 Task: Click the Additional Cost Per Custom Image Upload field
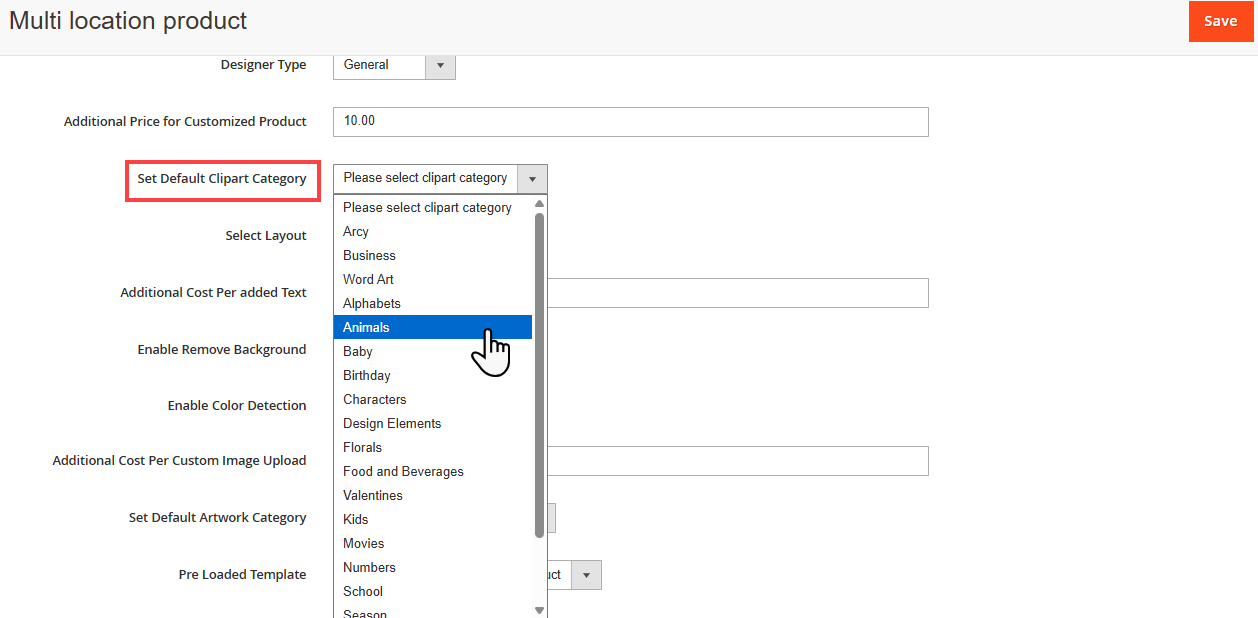(738, 461)
